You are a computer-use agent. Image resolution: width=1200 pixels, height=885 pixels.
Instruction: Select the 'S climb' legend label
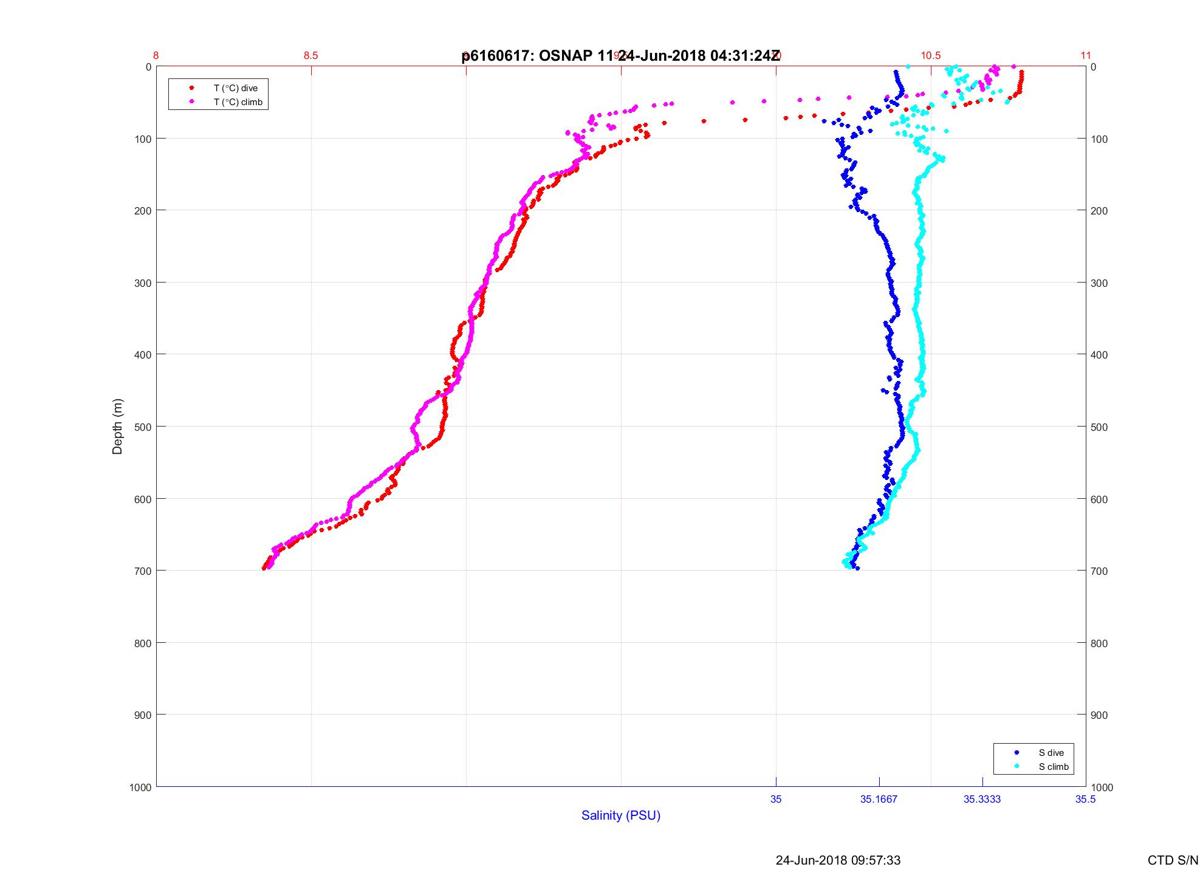tap(1054, 766)
